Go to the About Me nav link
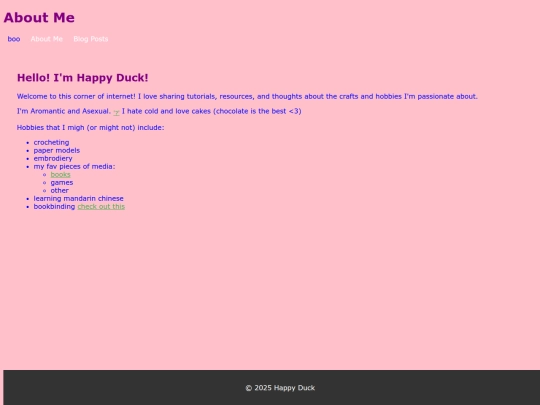This screenshot has height=405, width=540. [x=46, y=39]
